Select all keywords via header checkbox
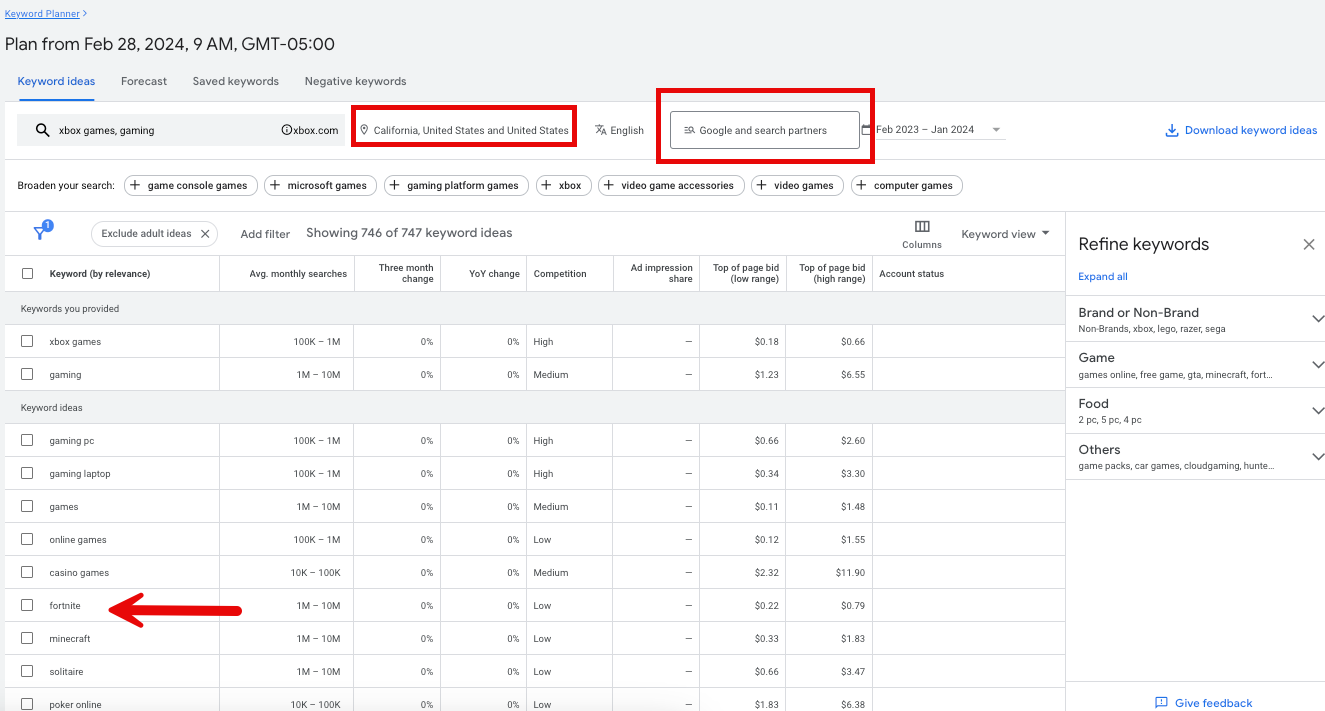The width and height of the screenshot is (1325, 711). click(x=26, y=273)
